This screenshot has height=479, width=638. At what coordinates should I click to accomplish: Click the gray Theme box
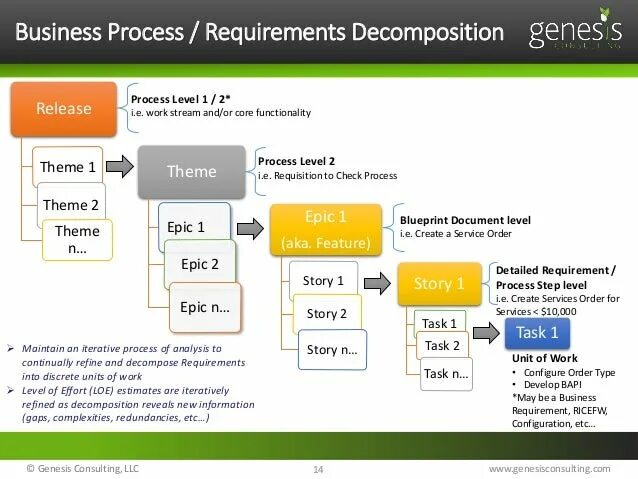click(192, 172)
